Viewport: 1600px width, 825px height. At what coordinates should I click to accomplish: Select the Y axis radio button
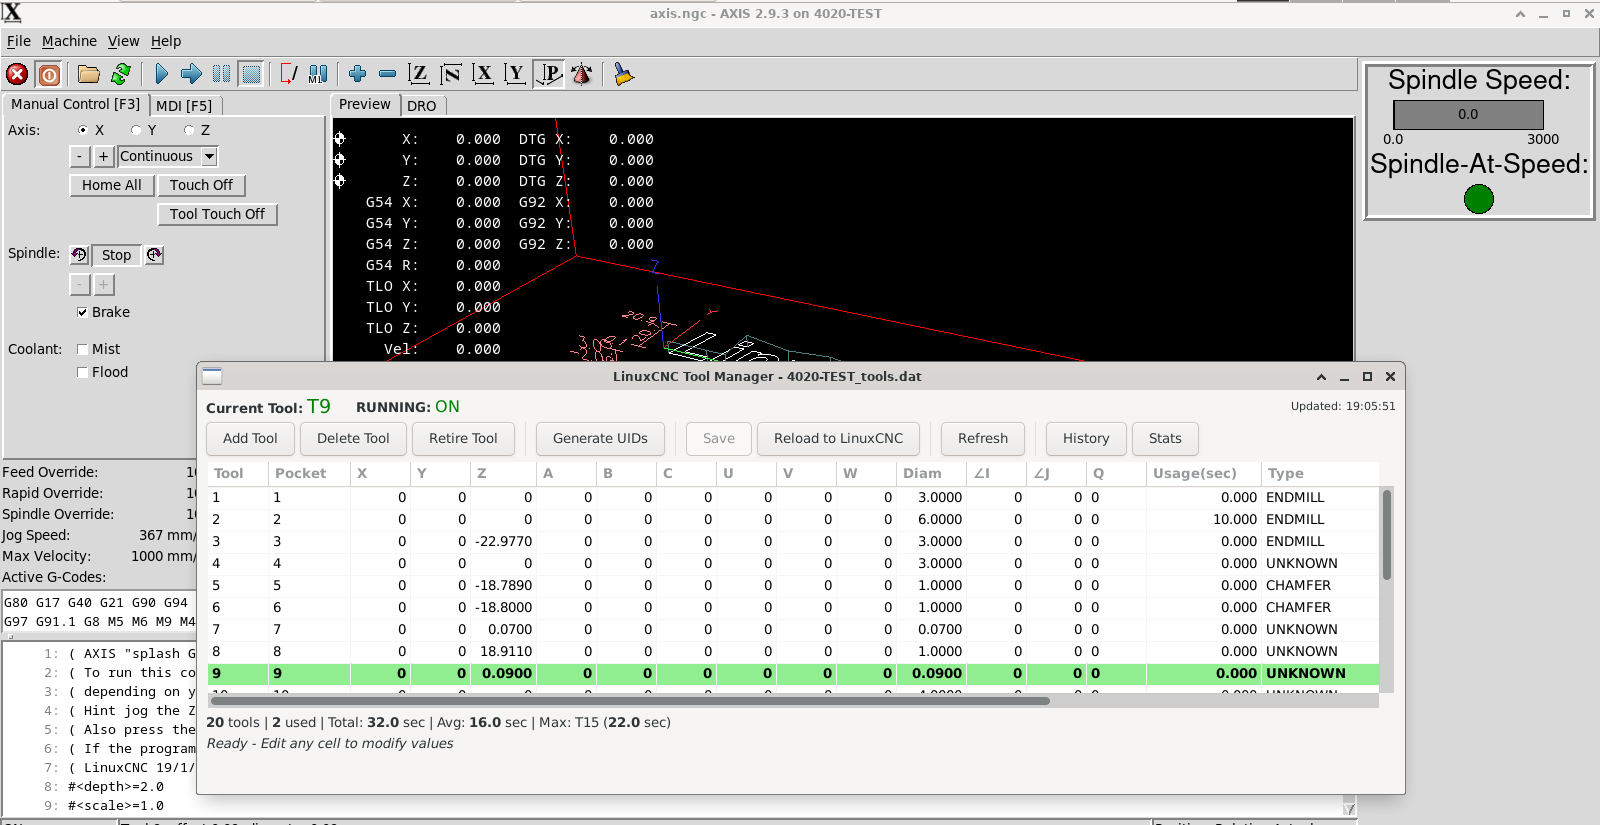pyautogui.click(x=136, y=130)
